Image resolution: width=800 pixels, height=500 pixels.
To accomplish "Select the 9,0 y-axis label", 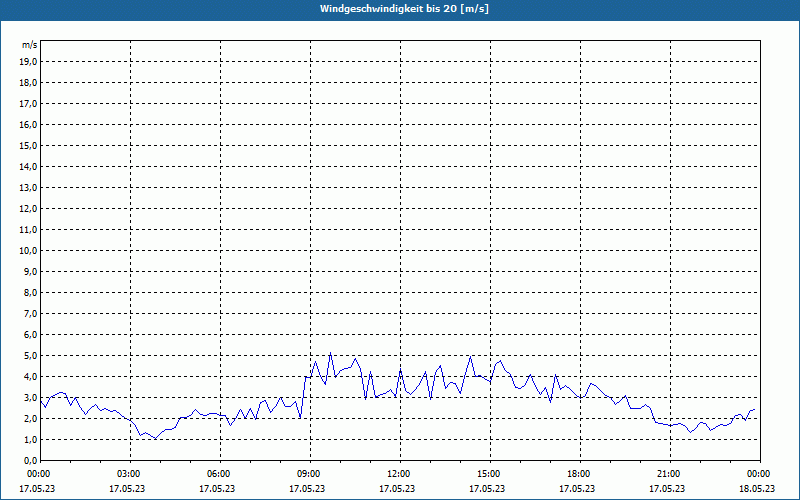I will coord(30,271).
